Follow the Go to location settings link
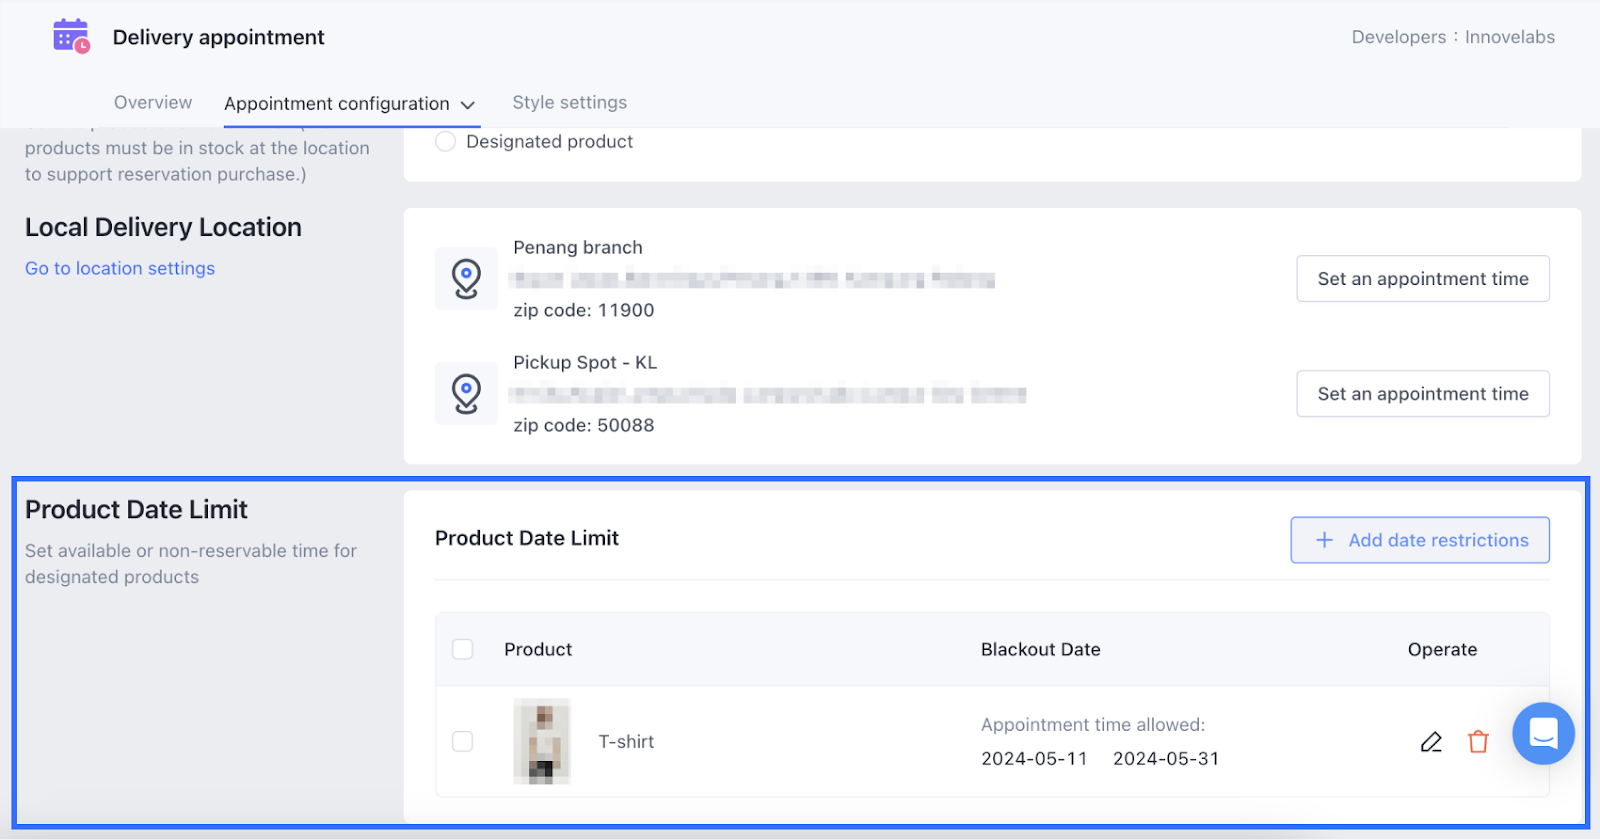Image resolution: width=1600 pixels, height=840 pixels. 120,268
